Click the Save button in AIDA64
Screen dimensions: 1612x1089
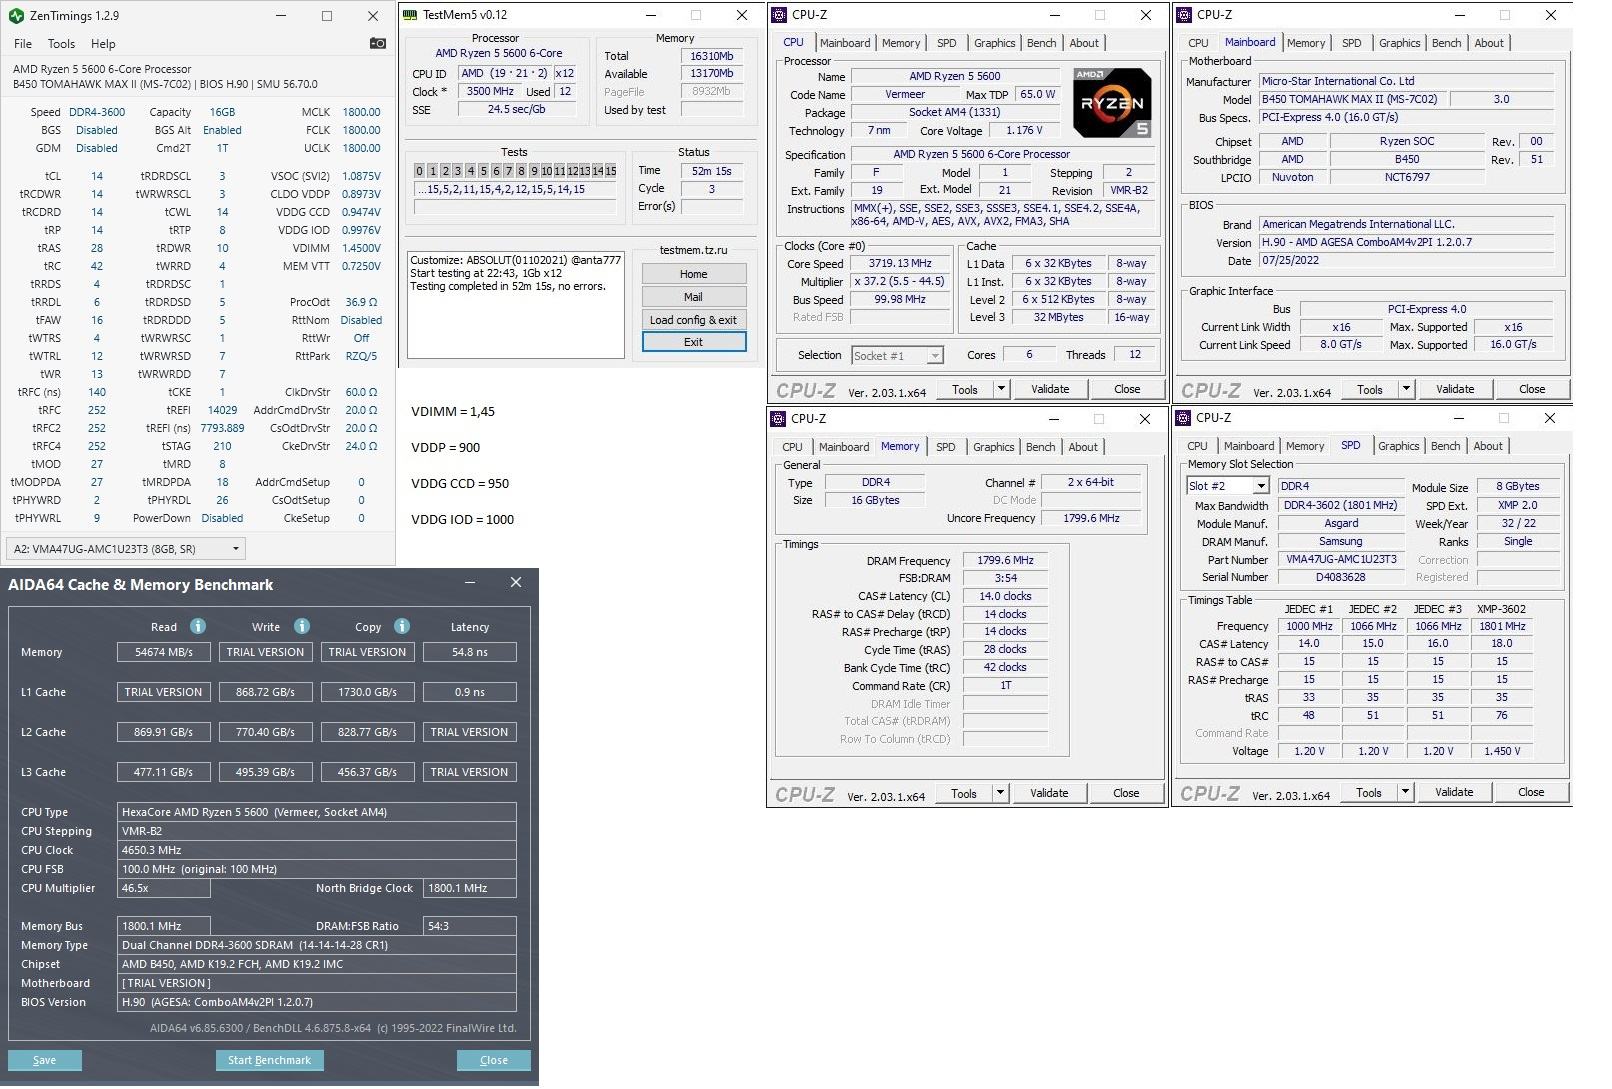tap(44, 1060)
